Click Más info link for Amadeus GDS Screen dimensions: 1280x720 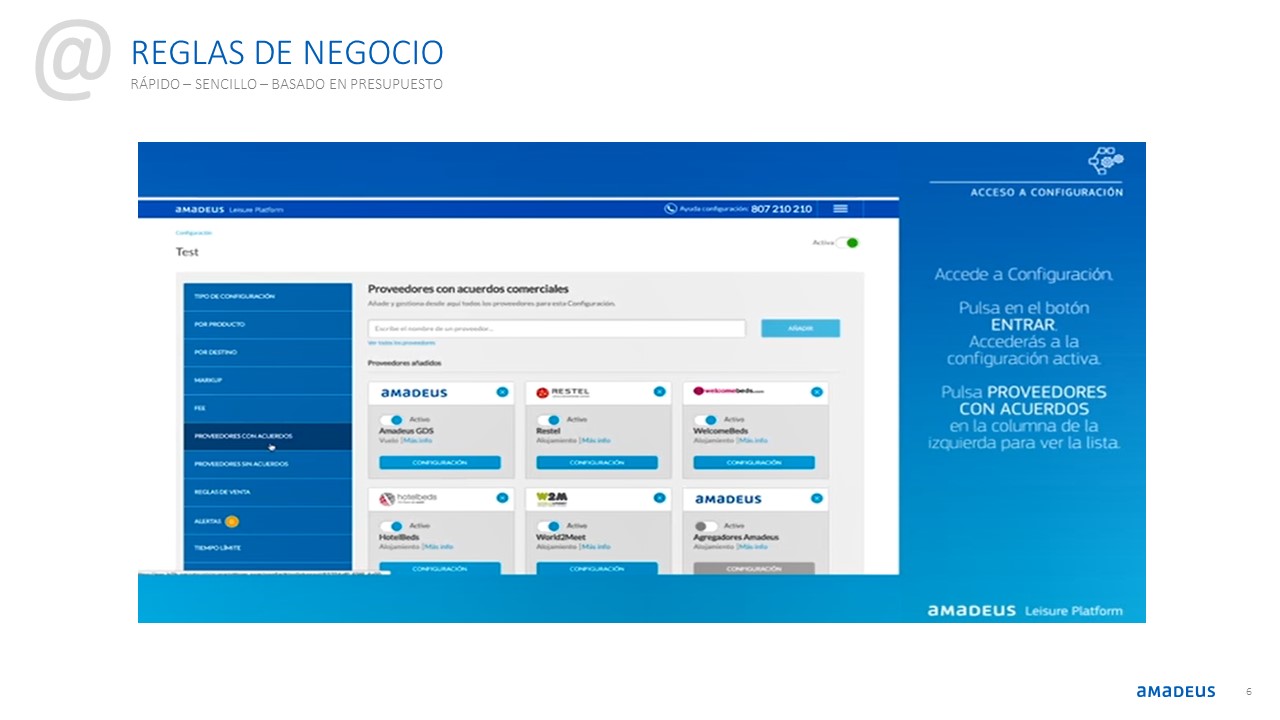(x=418, y=440)
